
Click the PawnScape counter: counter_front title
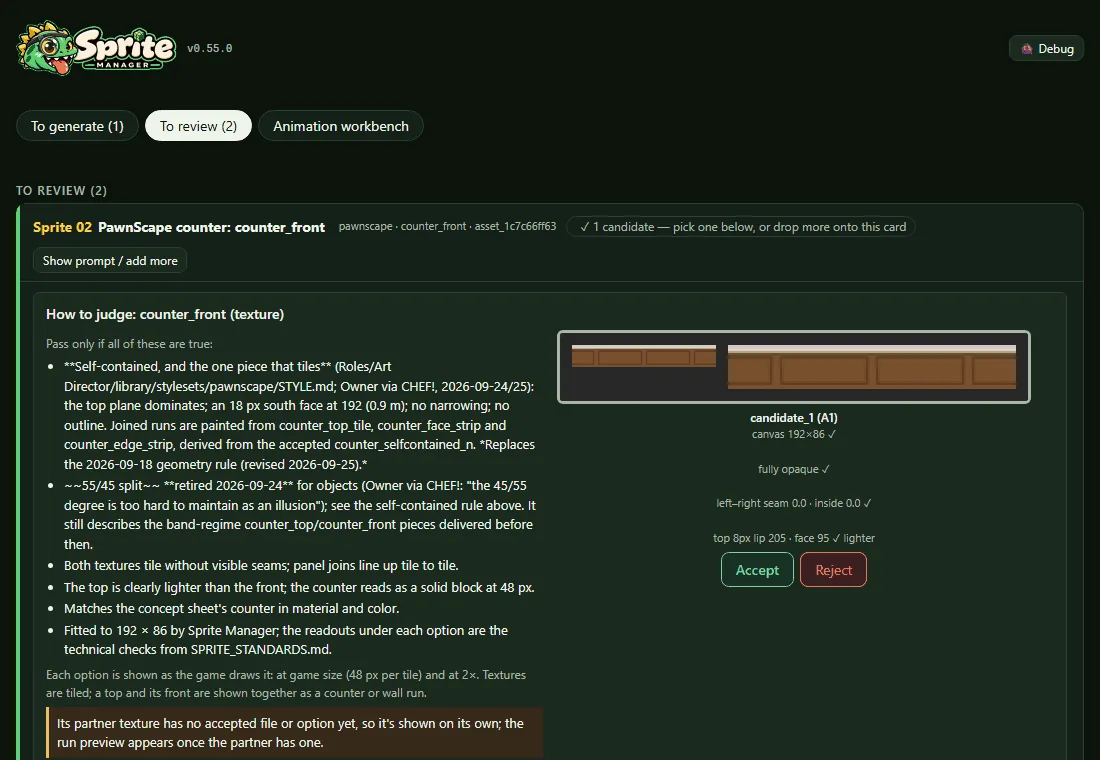click(211, 227)
